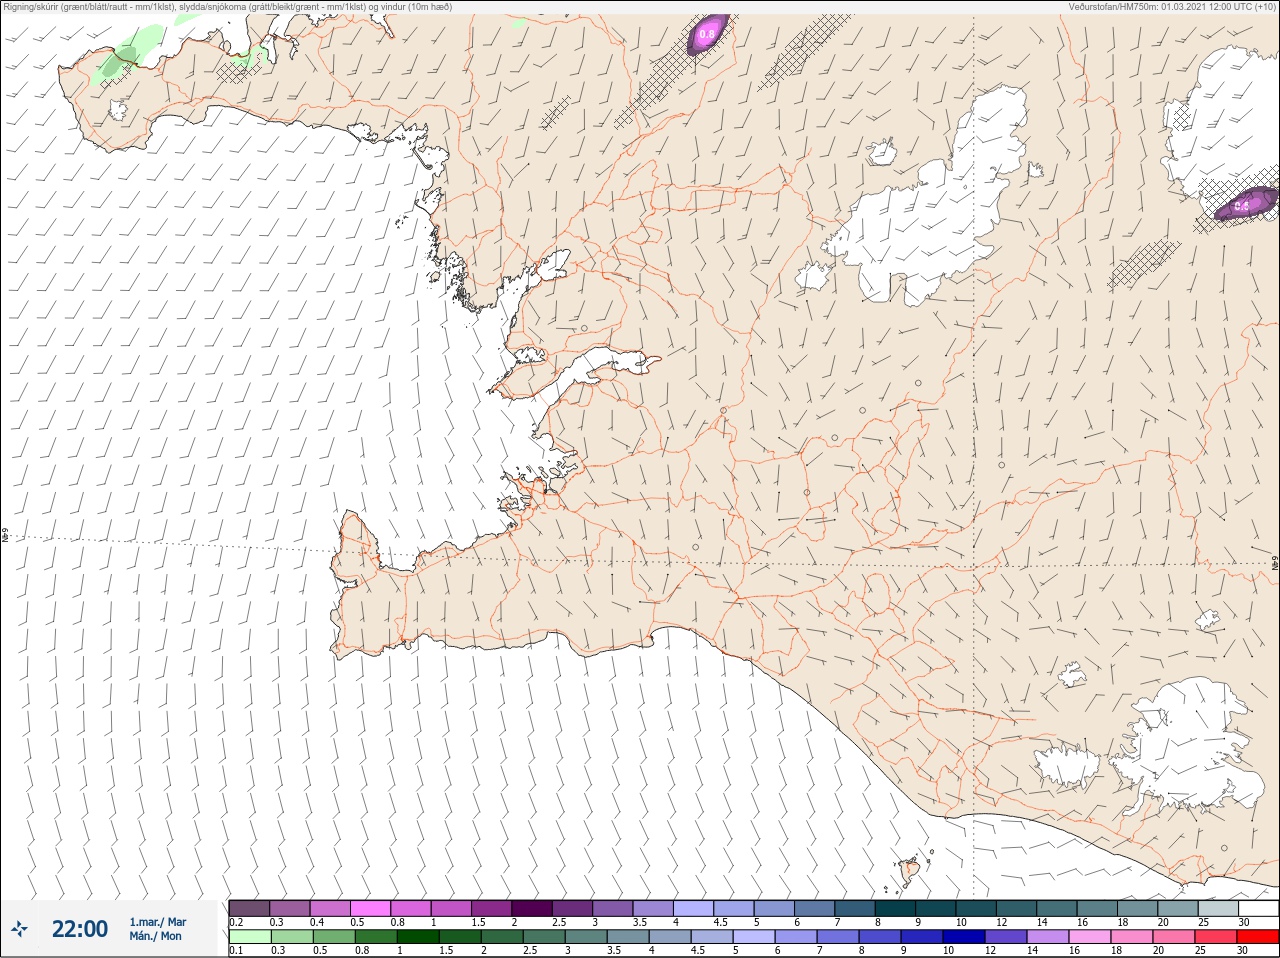Select the dark green bottom swatch between 1 and 1.5
Screen dimensions: 1280x958
pos(417,937)
